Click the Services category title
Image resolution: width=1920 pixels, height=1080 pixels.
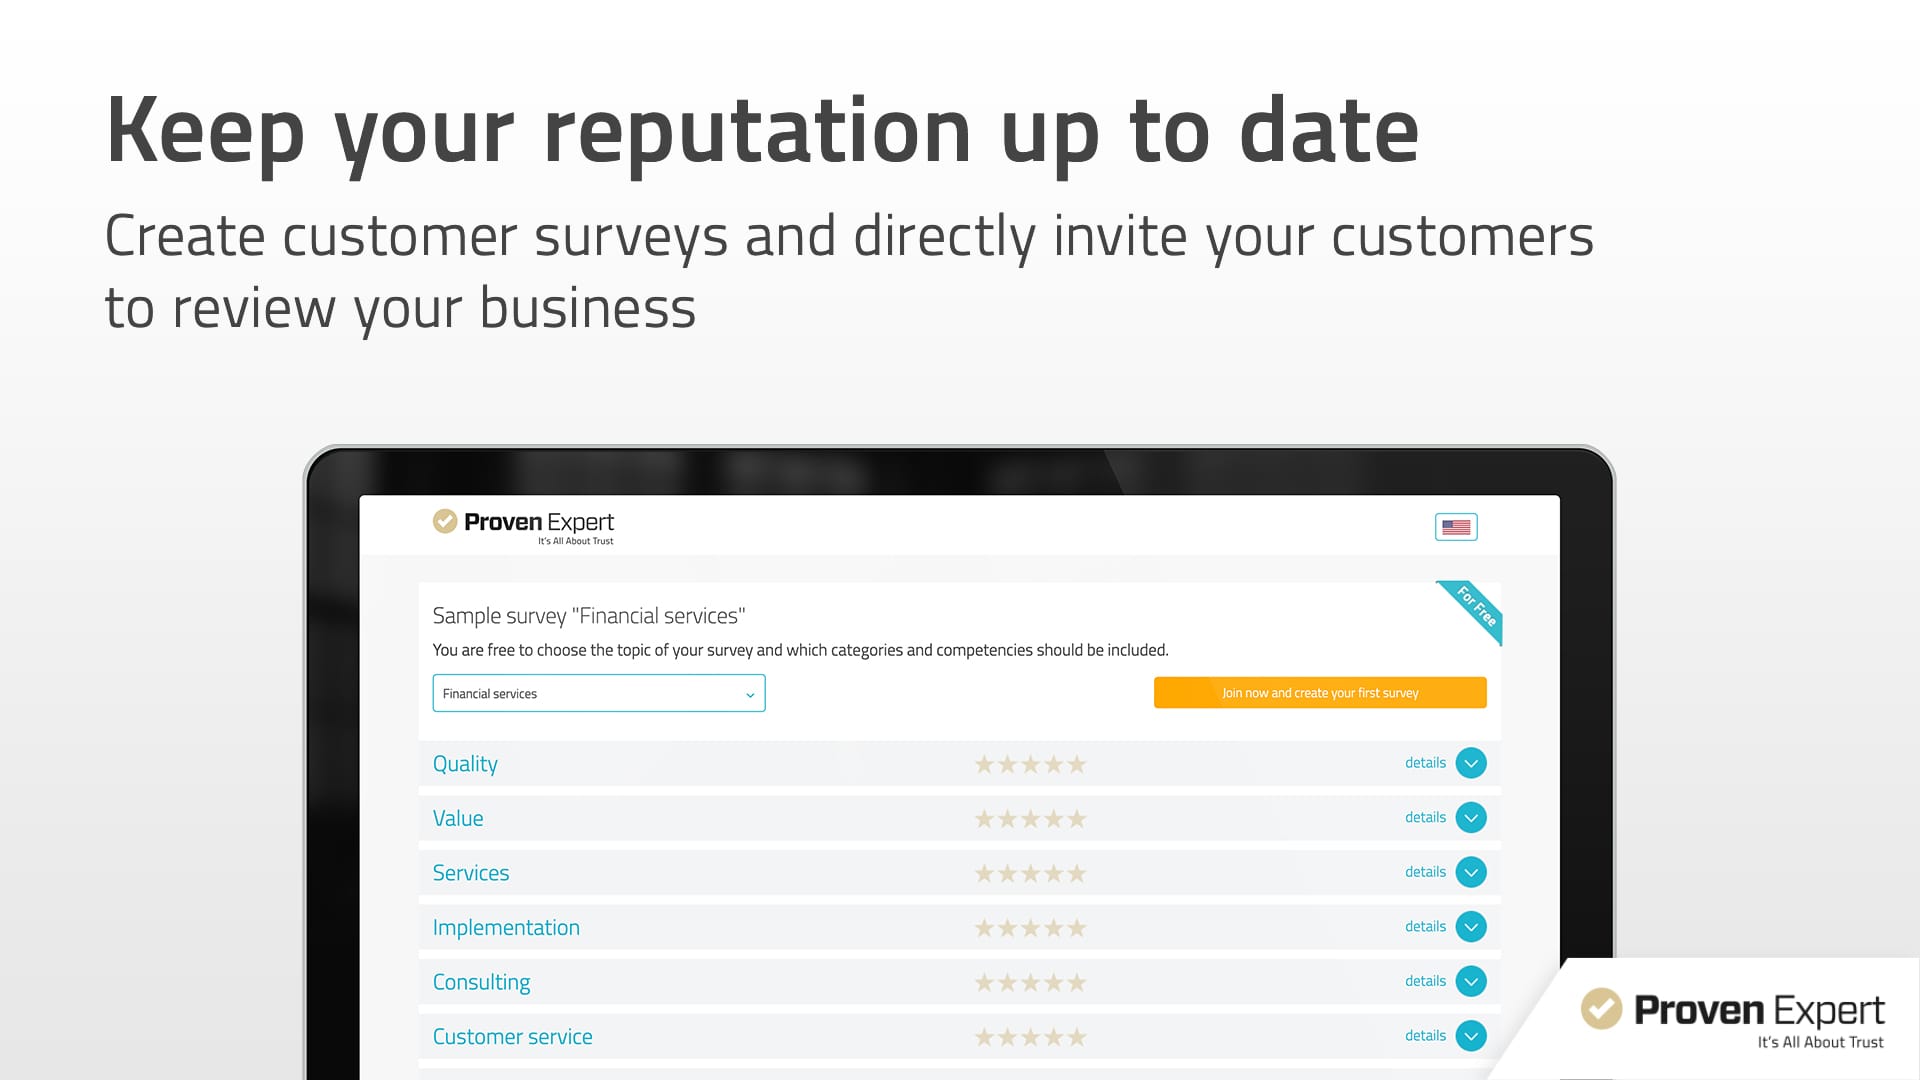click(471, 873)
